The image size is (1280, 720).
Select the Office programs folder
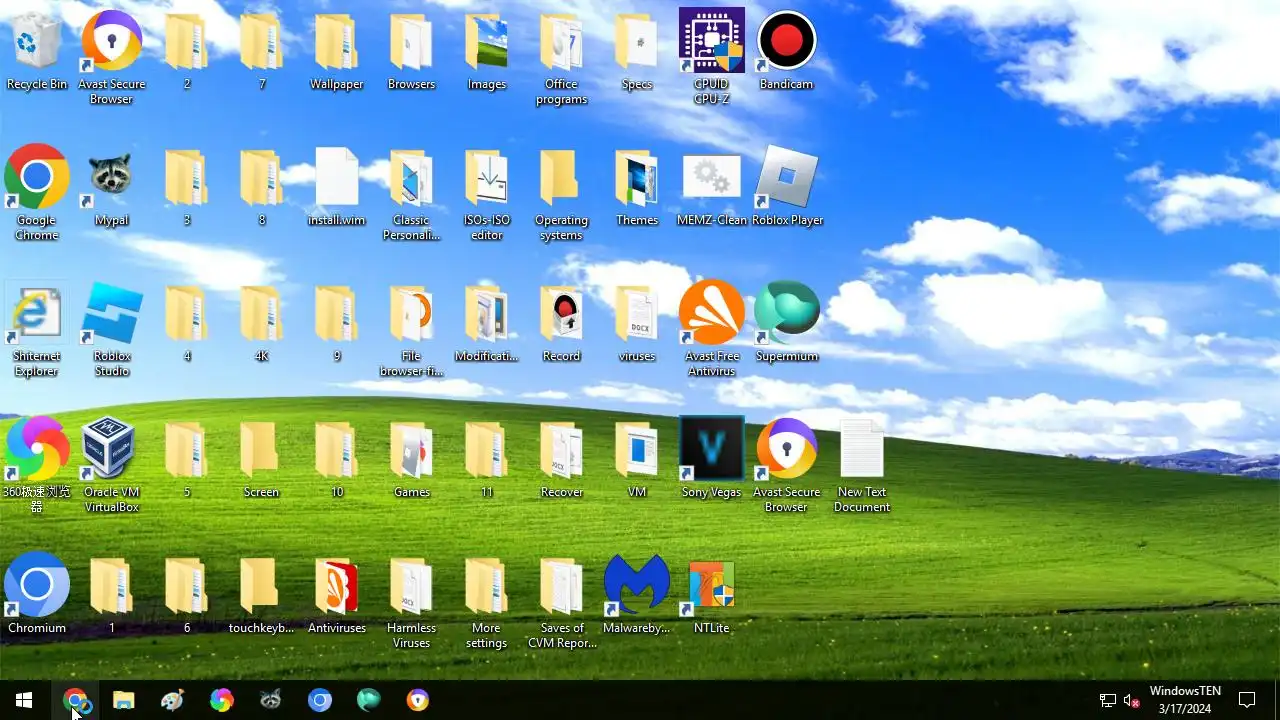click(x=562, y=58)
